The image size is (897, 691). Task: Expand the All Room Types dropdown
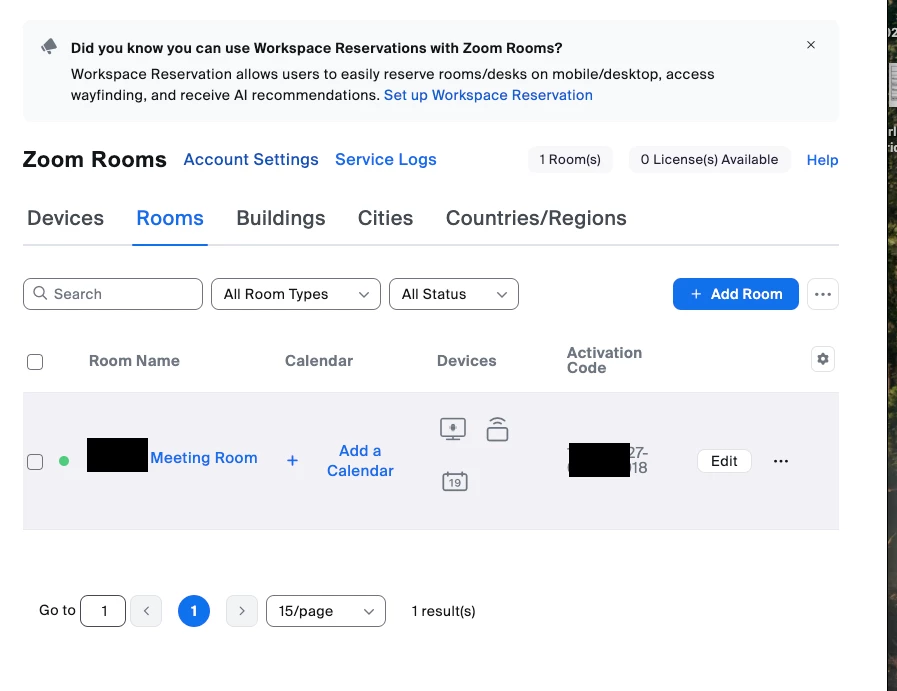tap(296, 294)
